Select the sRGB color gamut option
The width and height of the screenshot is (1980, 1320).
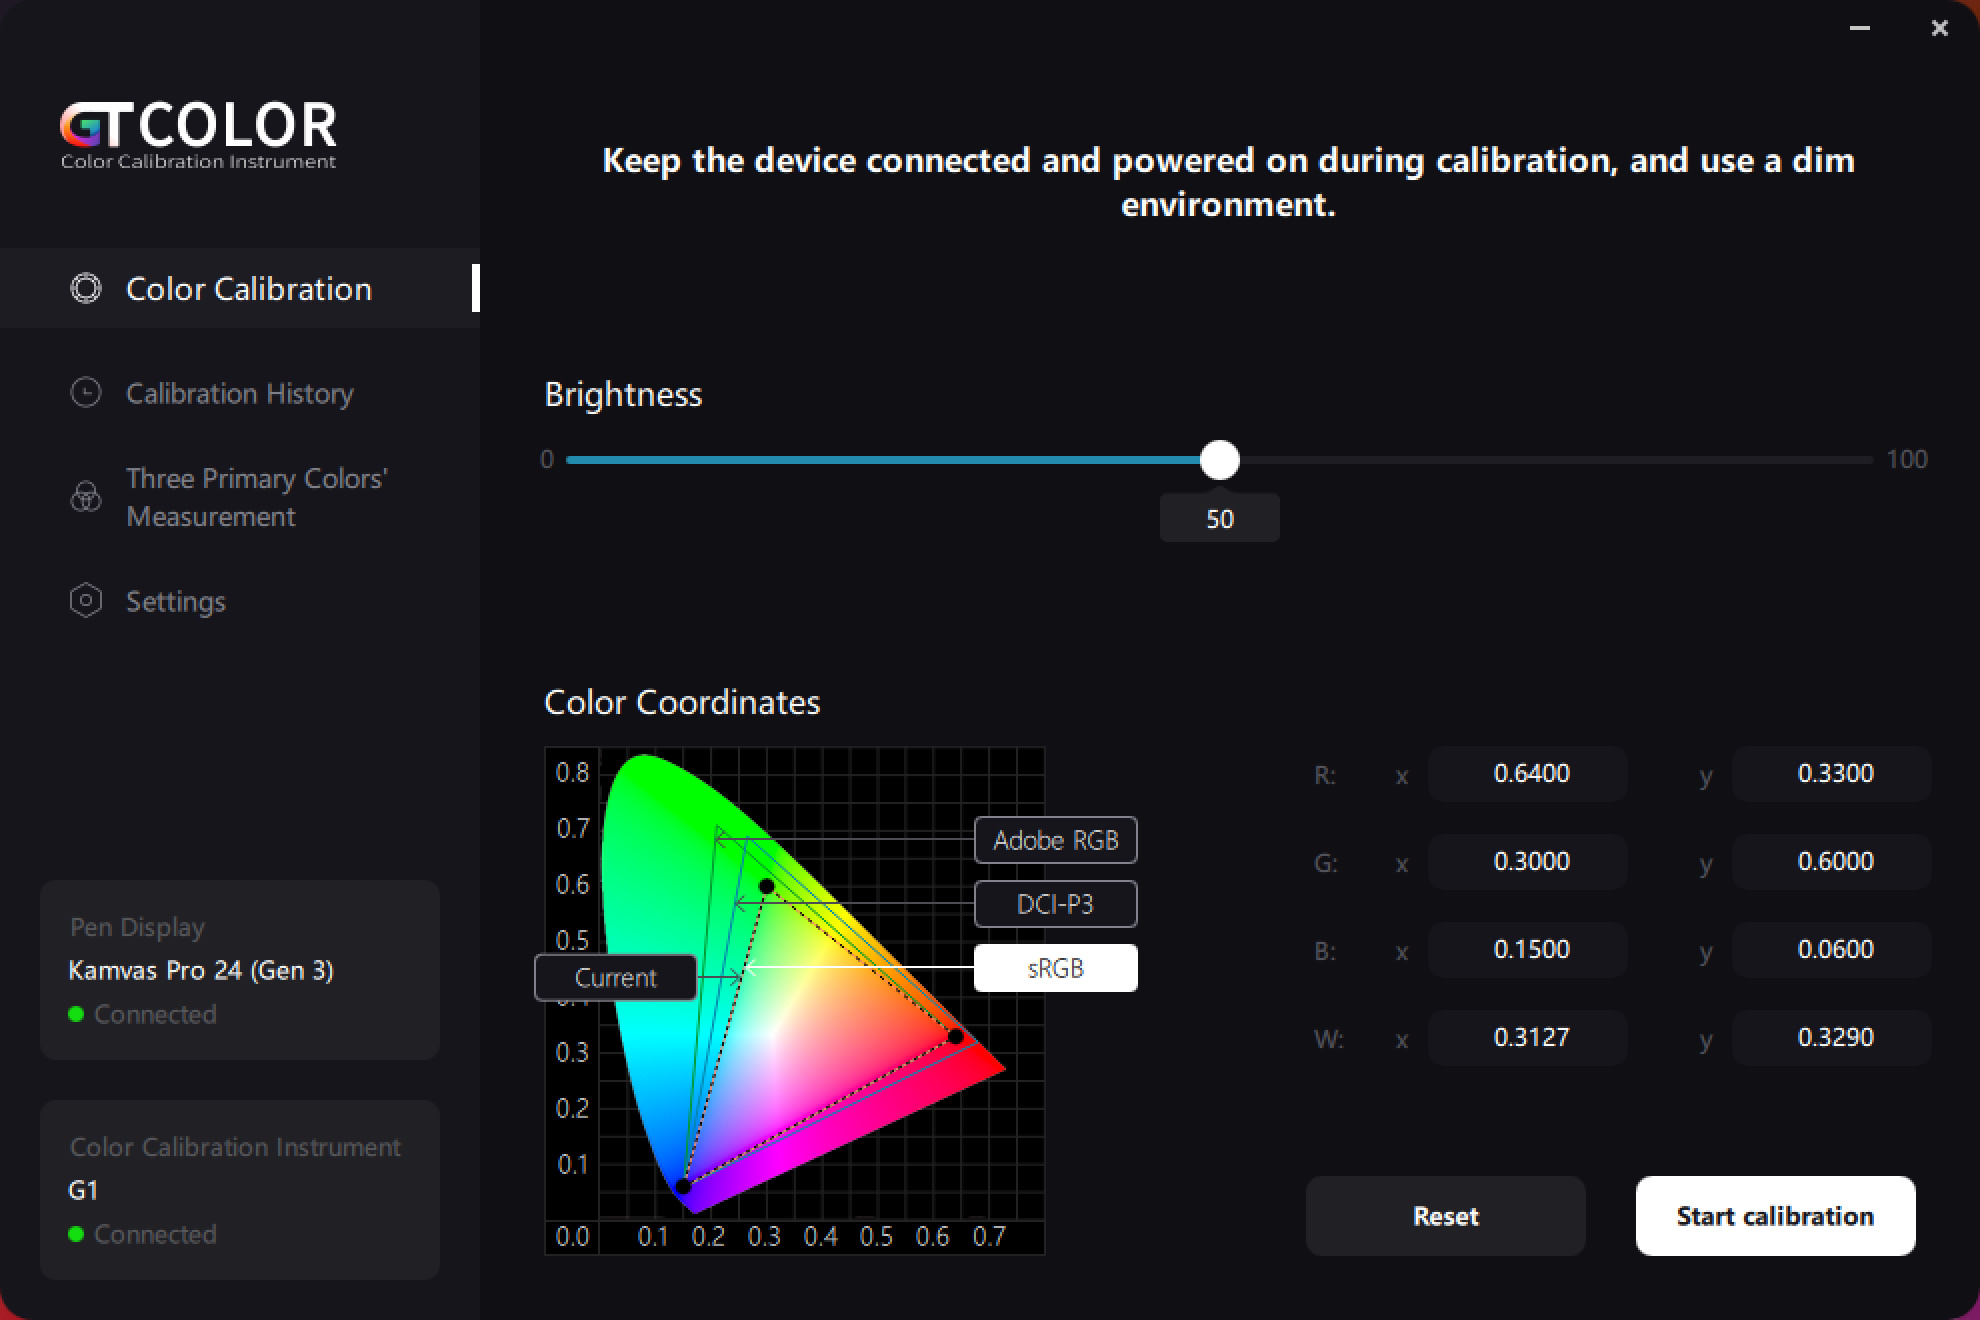tap(1055, 967)
